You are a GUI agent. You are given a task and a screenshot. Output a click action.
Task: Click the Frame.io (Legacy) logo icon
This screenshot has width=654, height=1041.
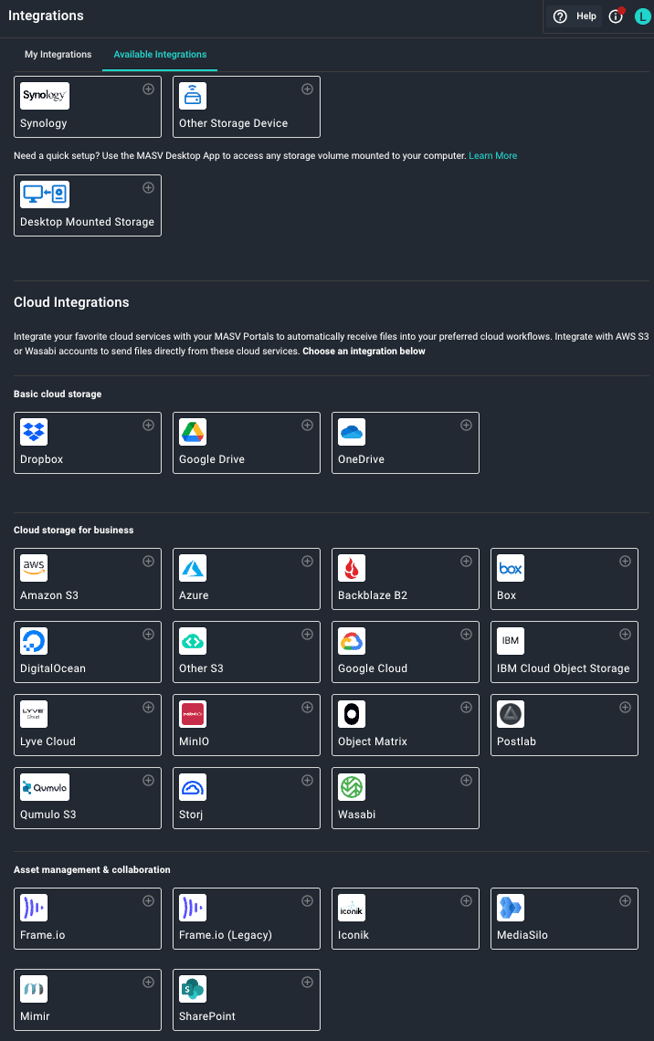click(x=193, y=908)
